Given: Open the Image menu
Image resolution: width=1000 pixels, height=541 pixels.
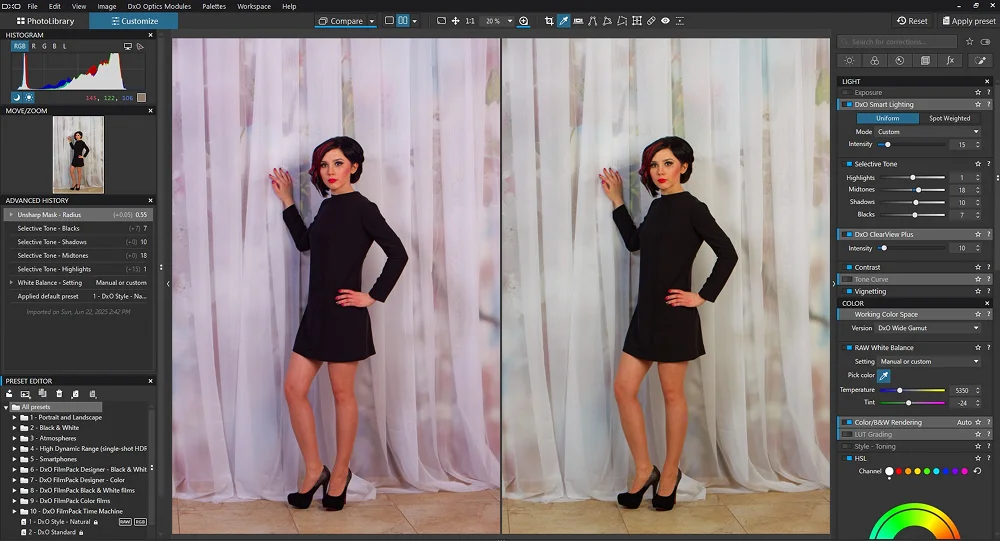Looking at the screenshot, I should pos(107,6).
